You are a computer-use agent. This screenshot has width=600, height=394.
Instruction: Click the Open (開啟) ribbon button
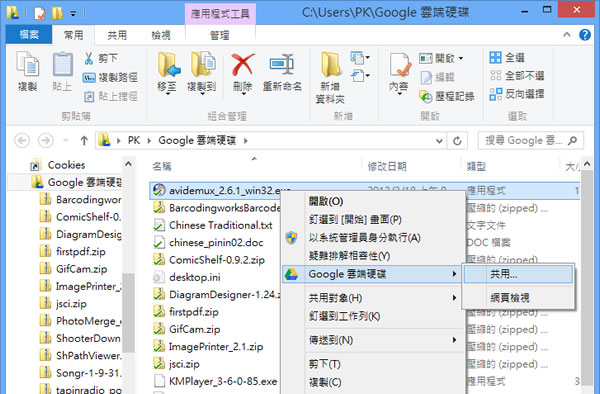437,59
